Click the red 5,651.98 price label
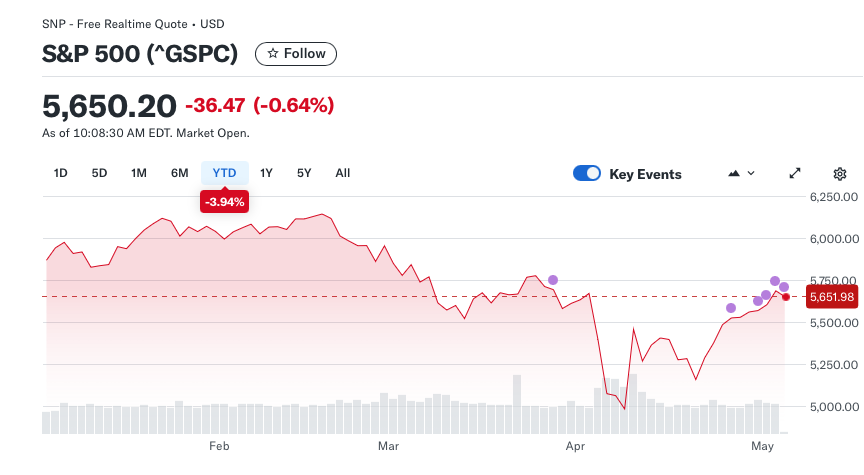This screenshot has height=475, width=864. (x=832, y=297)
